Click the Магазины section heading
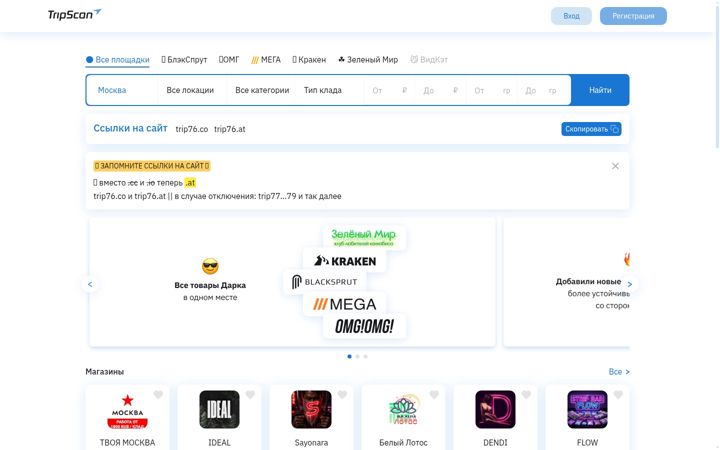The width and height of the screenshot is (720, 450). (105, 371)
